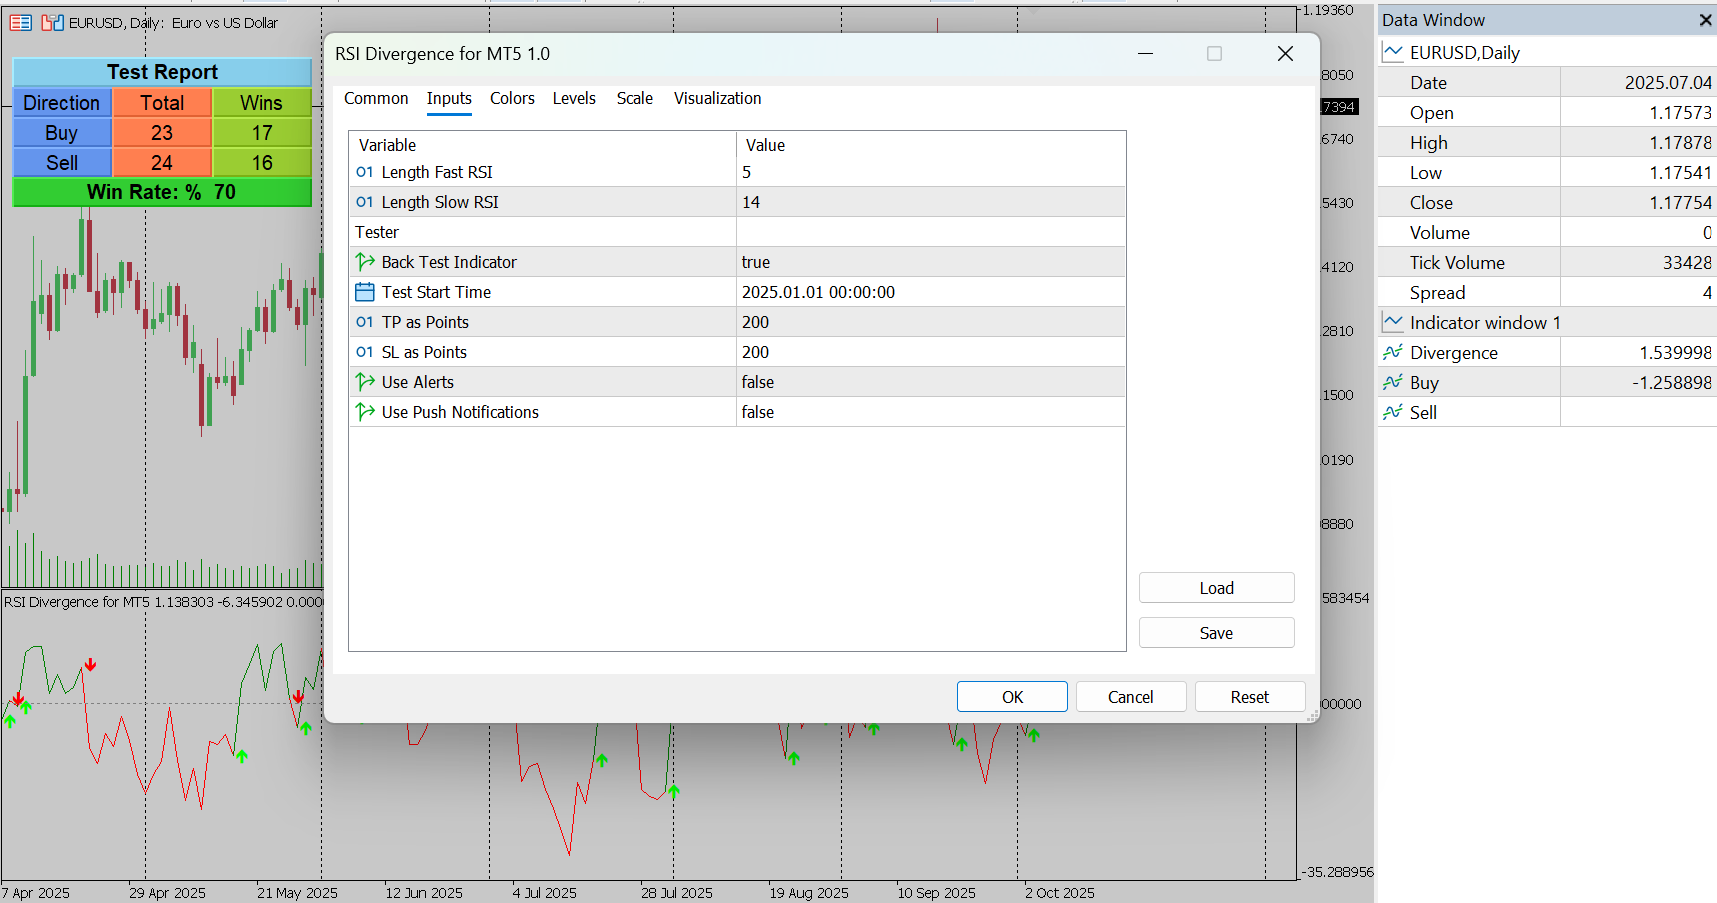Click the Variable column header

(543, 145)
